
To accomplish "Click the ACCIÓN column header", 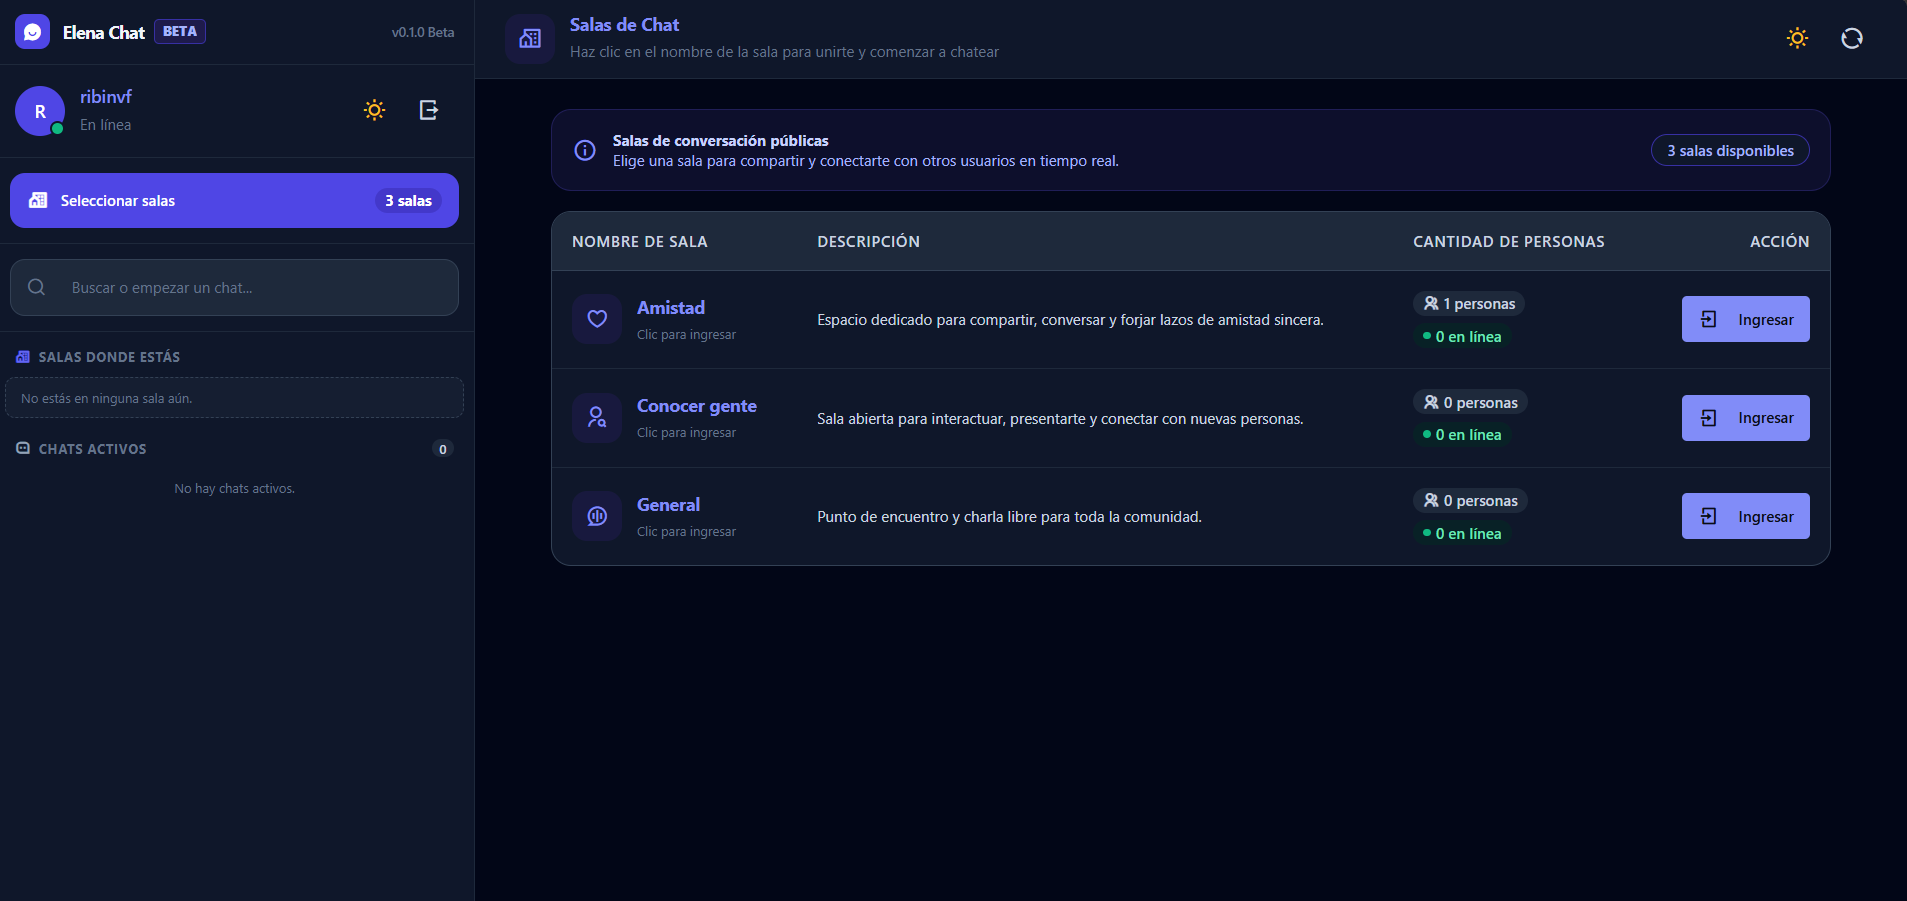I will point(1780,242).
